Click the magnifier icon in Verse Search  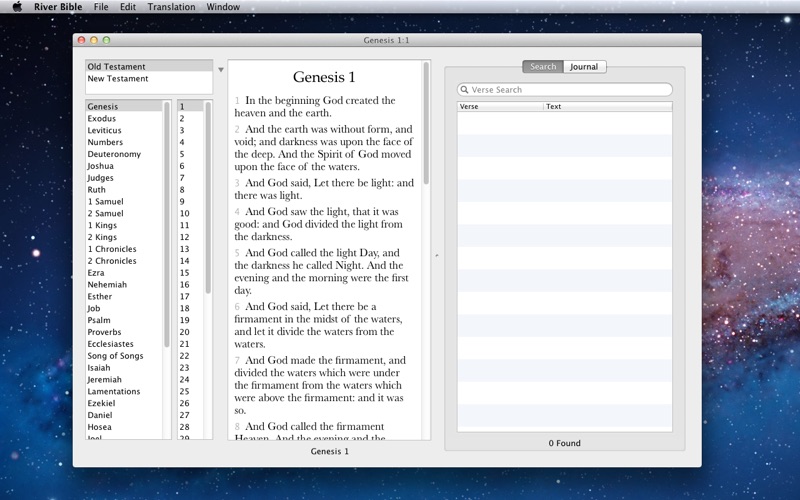[465, 90]
